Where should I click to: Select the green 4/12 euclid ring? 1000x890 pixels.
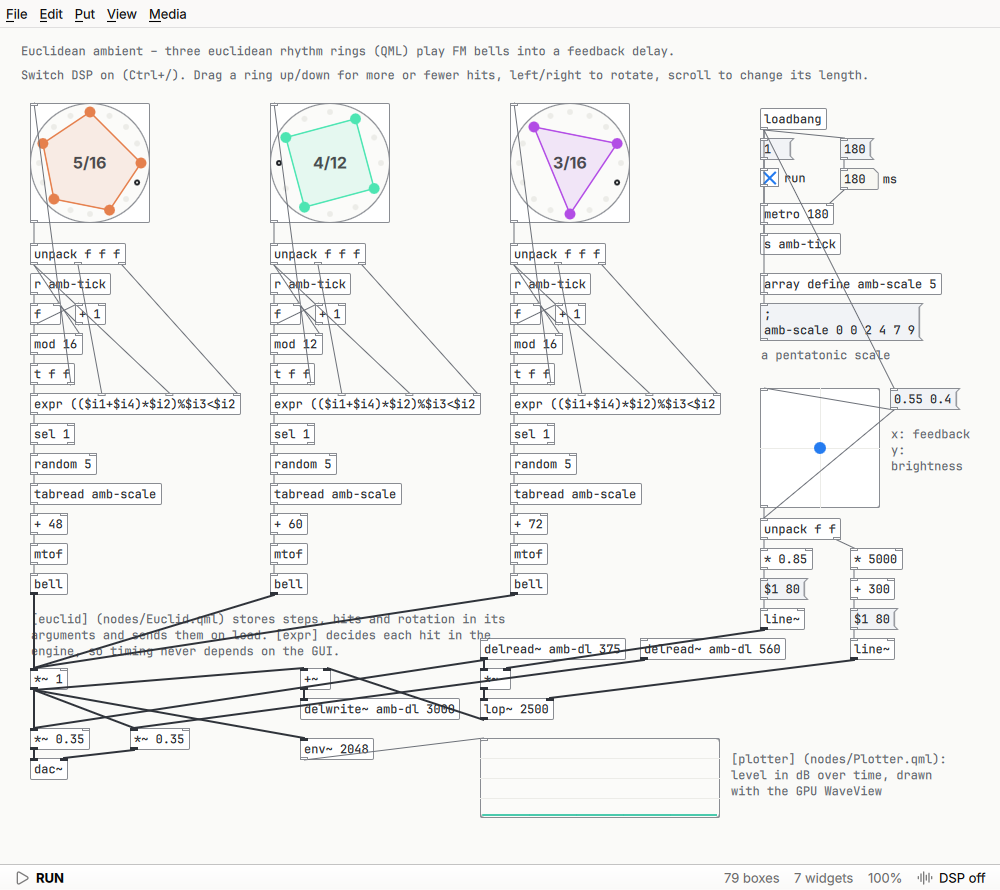click(x=330, y=163)
